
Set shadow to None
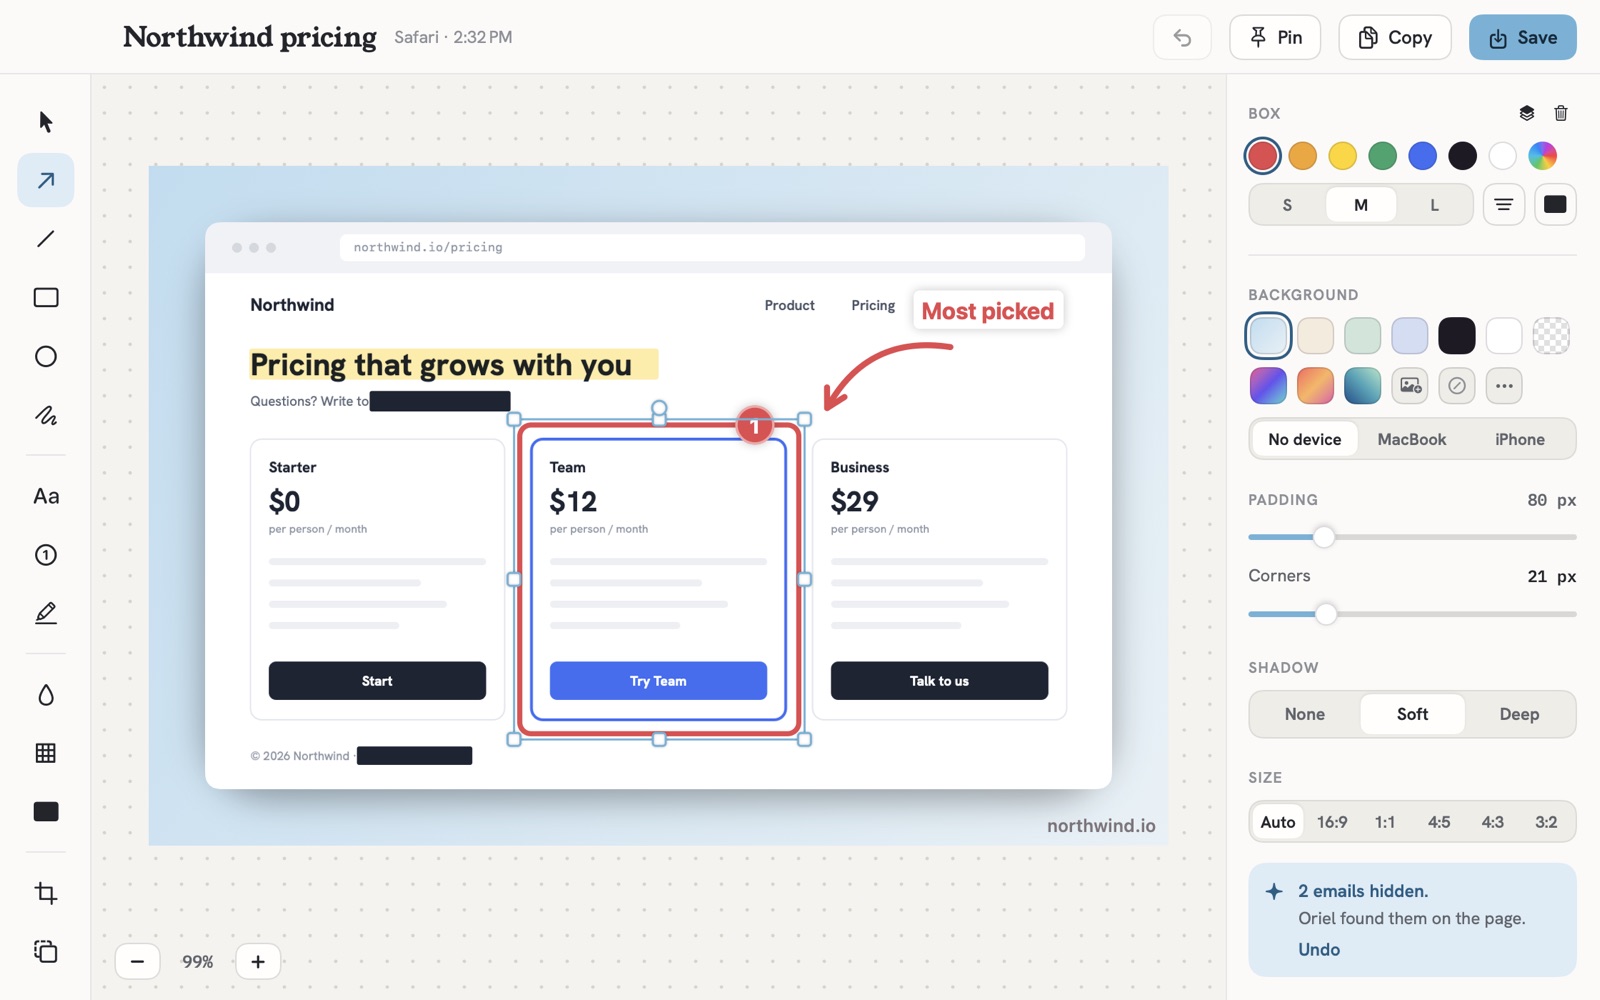click(1305, 714)
